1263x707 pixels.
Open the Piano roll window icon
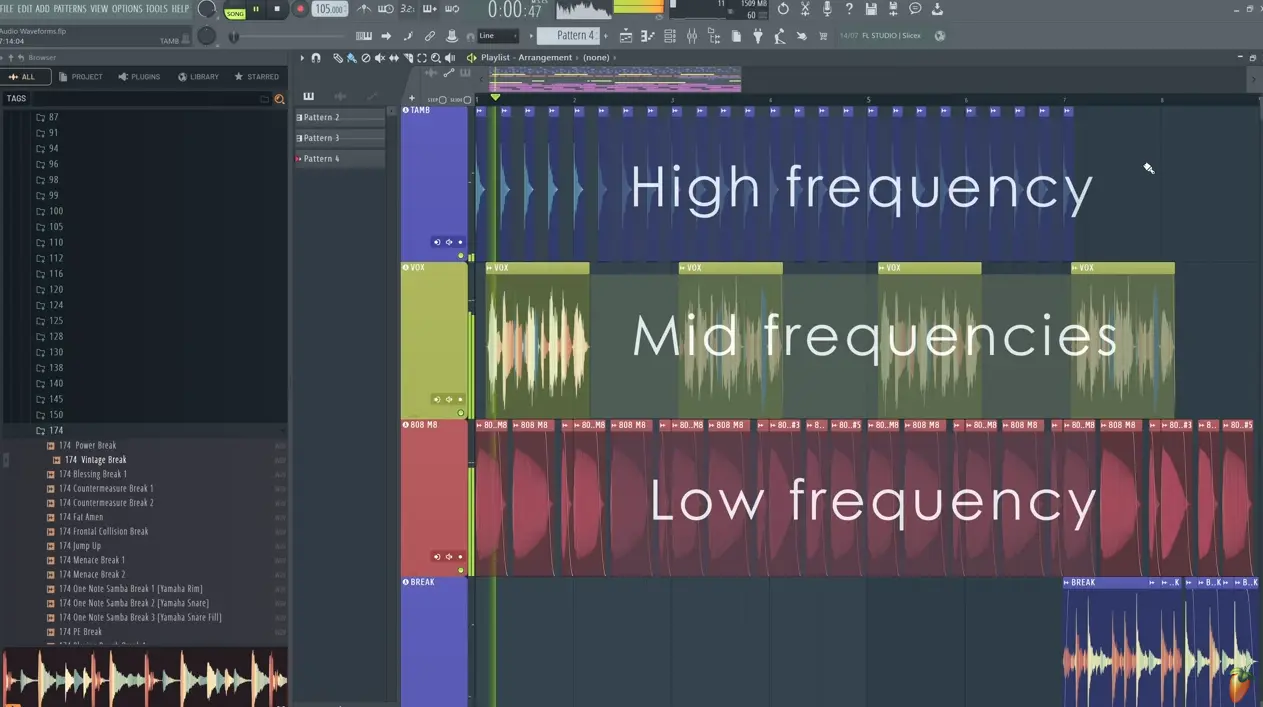[648, 36]
